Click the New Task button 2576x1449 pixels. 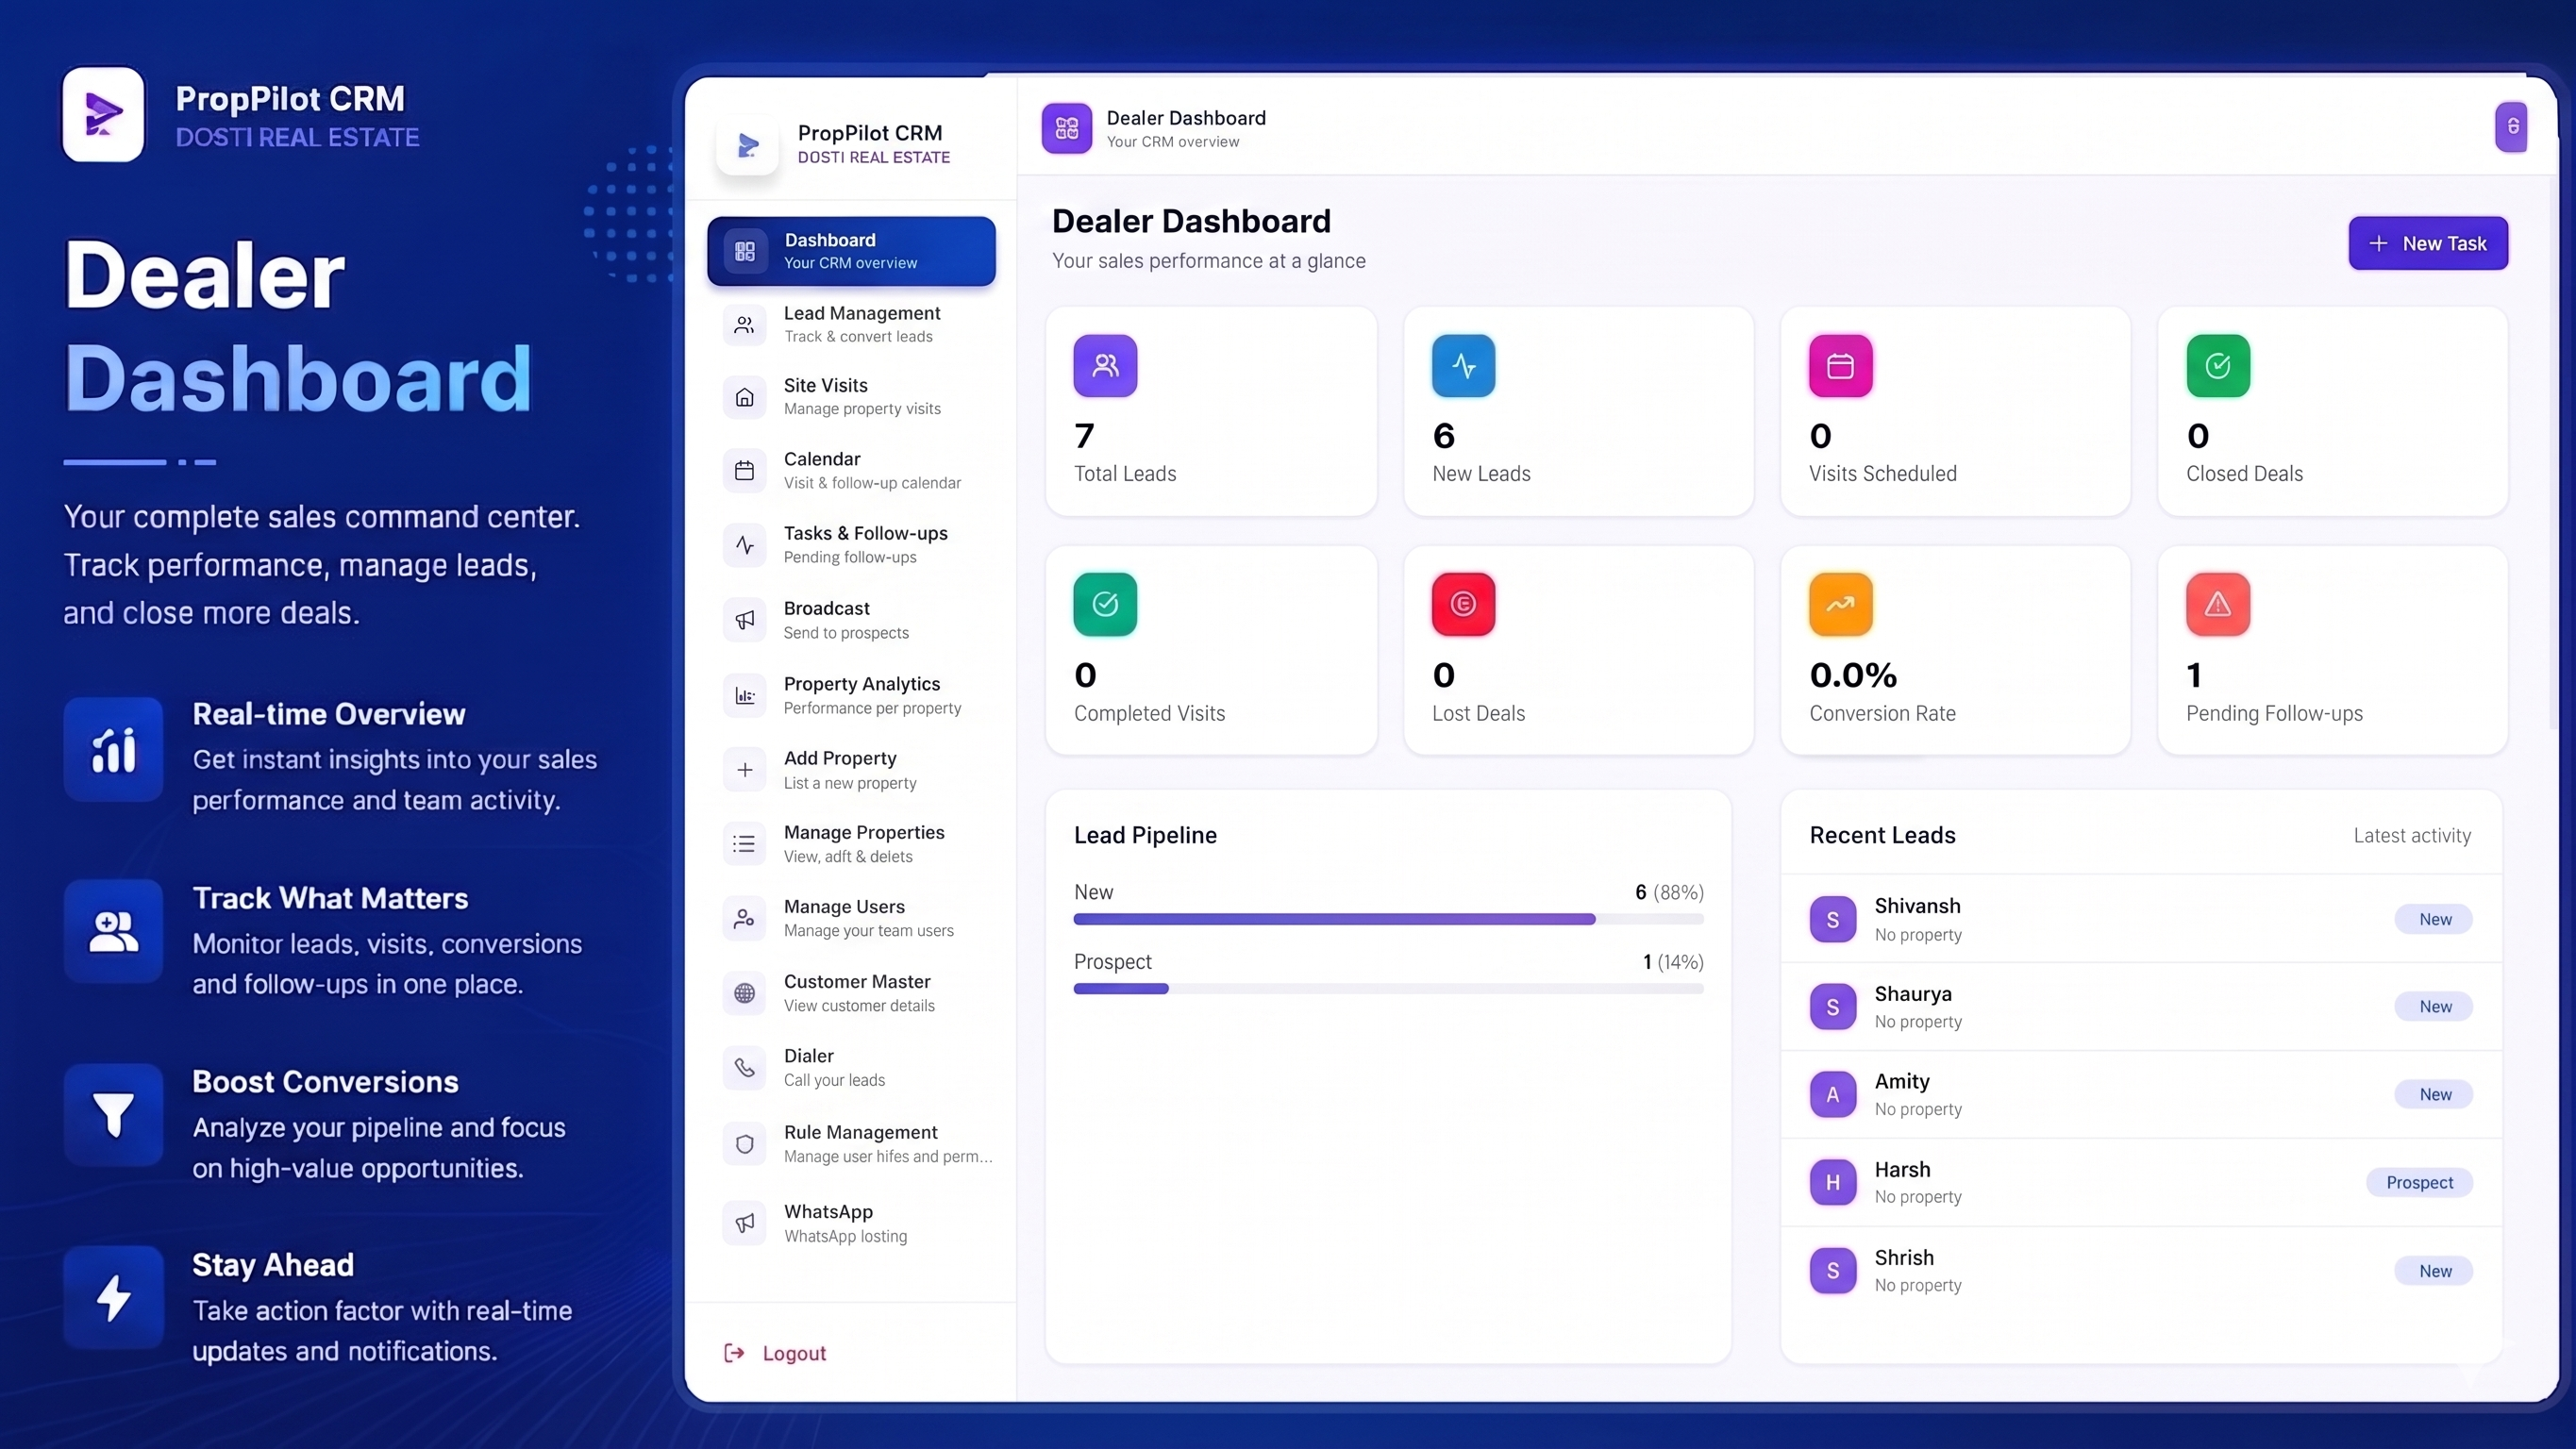tap(2428, 243)
